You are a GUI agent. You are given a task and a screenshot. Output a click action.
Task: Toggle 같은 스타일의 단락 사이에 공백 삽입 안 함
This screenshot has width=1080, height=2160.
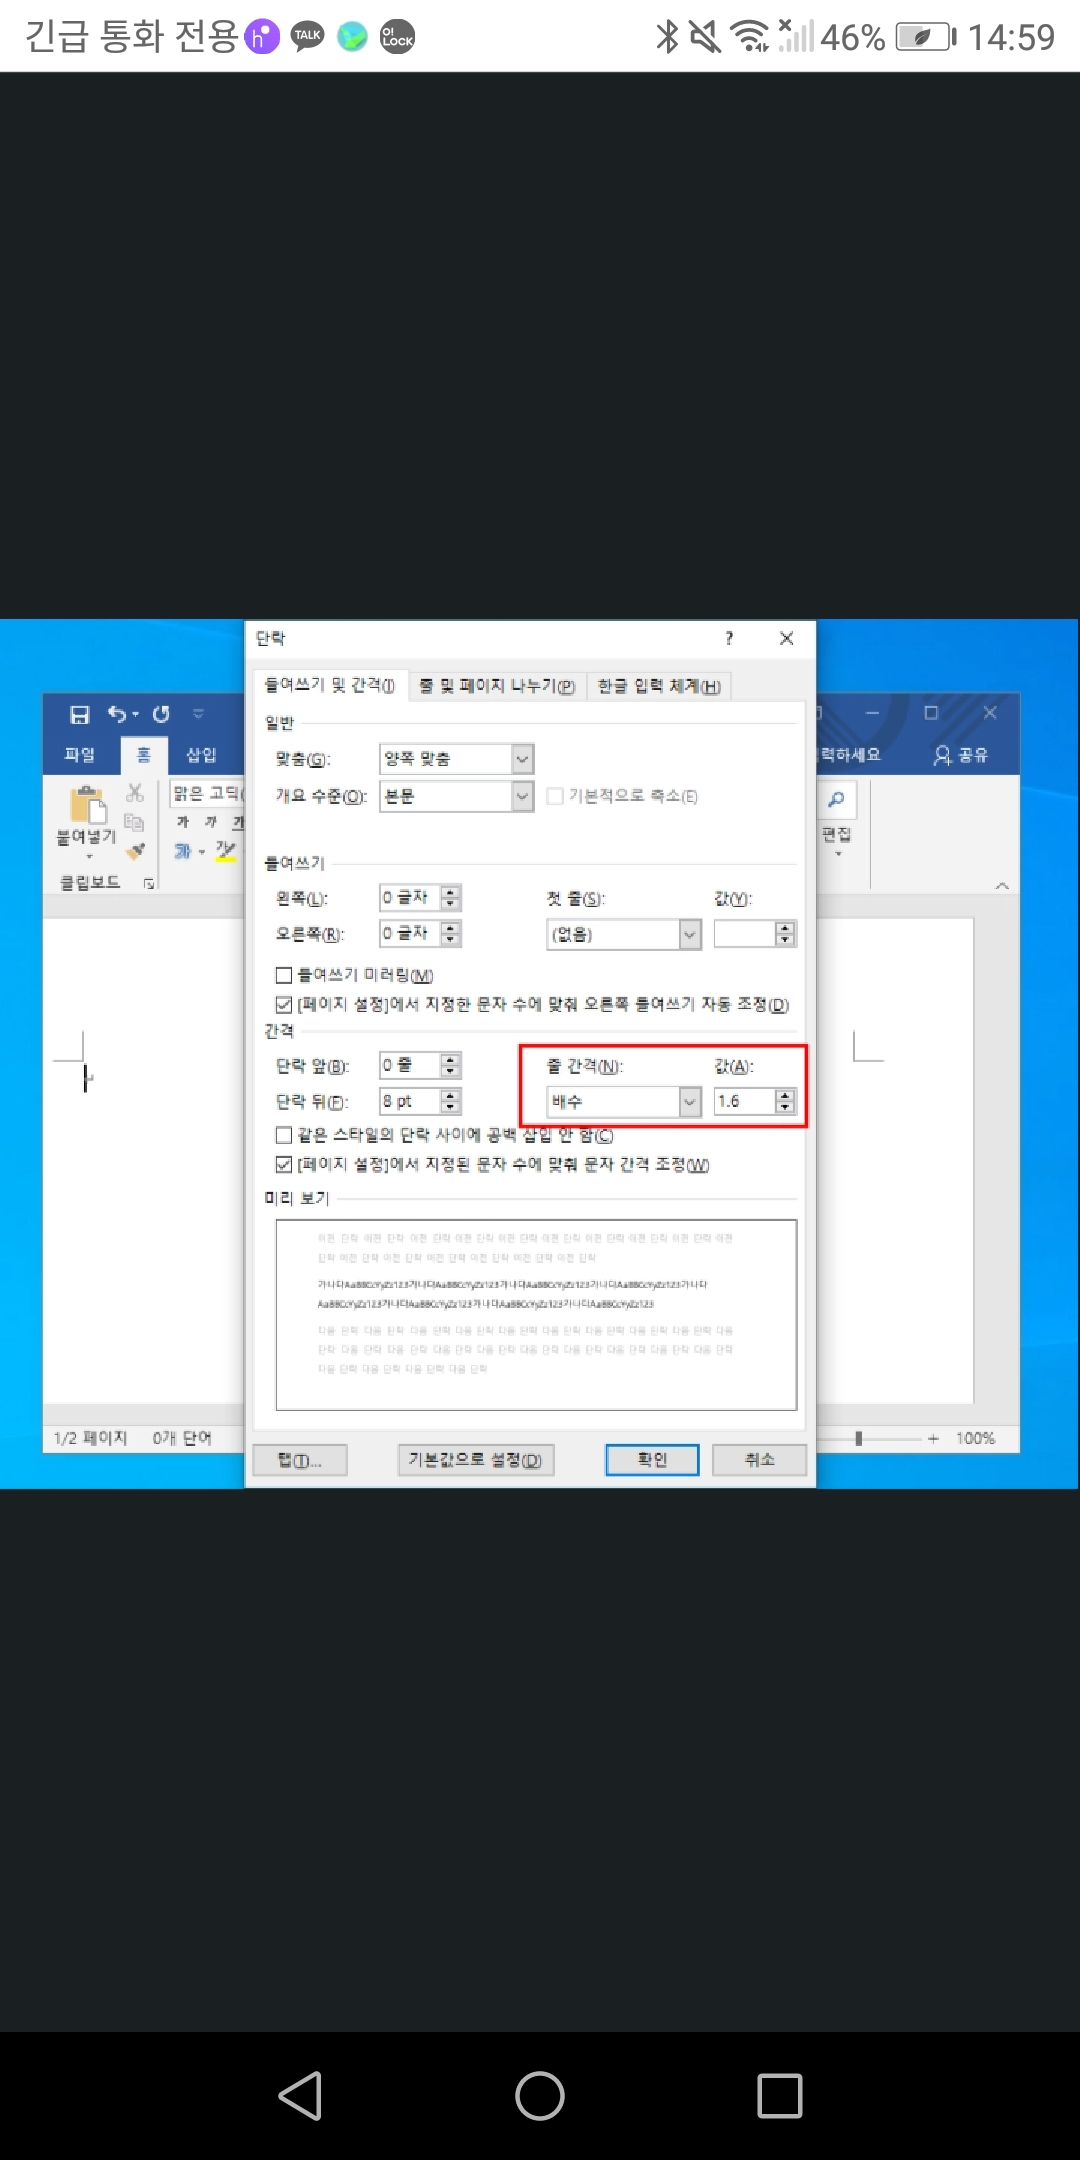284,1135
